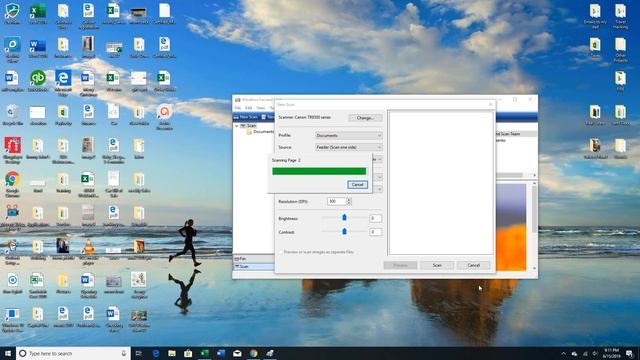The height and width of the screenshot is (360, 640).
Task: Cancel the Scanning Page 2 progress dialog
Action: point(358,184)
